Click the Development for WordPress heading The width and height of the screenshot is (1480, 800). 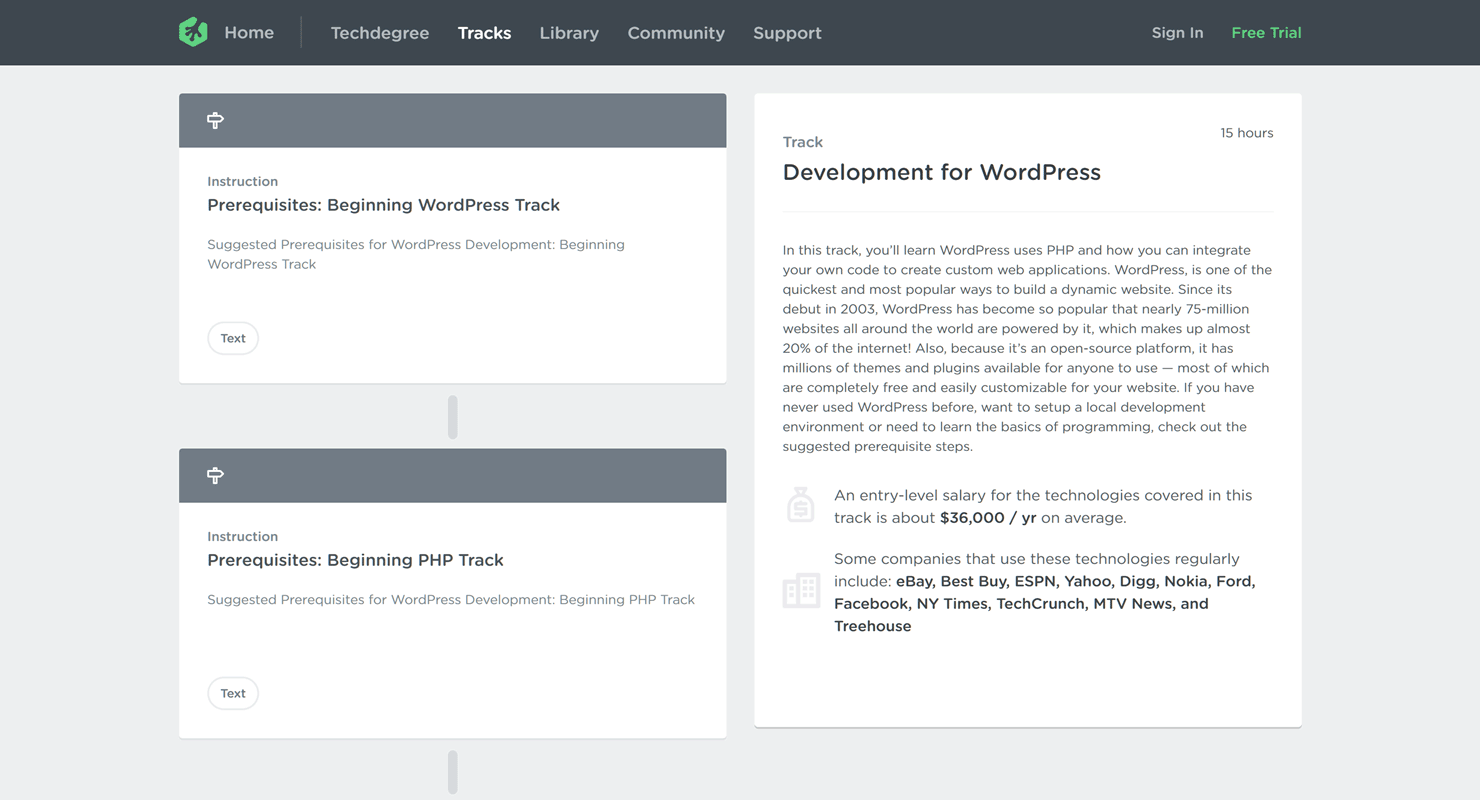click(x=942, y=172)
